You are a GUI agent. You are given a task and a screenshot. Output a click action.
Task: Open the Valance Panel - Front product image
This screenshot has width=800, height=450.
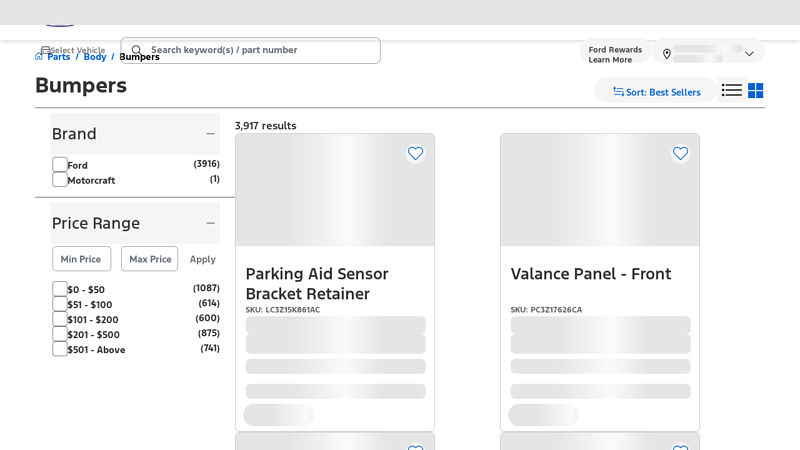(x=600, y=190)
